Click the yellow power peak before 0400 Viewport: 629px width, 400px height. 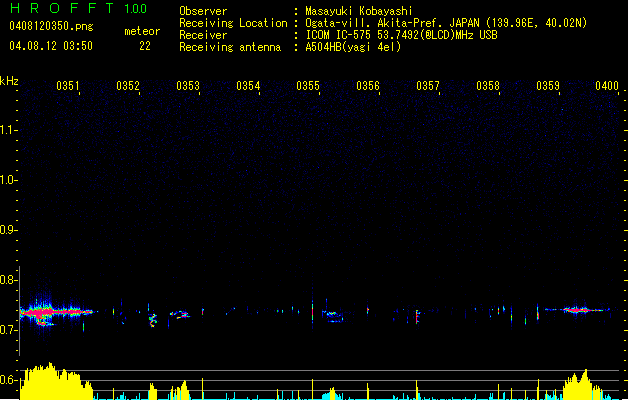(x=582, y=386)
